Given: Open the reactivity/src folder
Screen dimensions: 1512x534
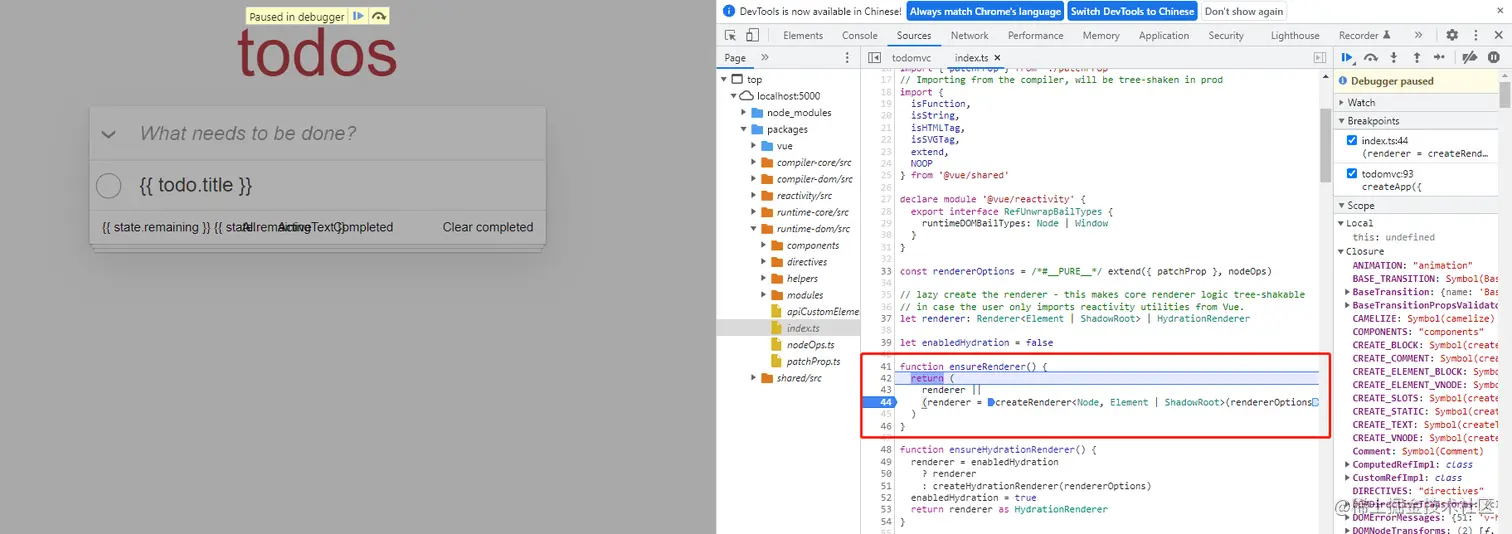Looking at the screenshot, I should 803,195.
